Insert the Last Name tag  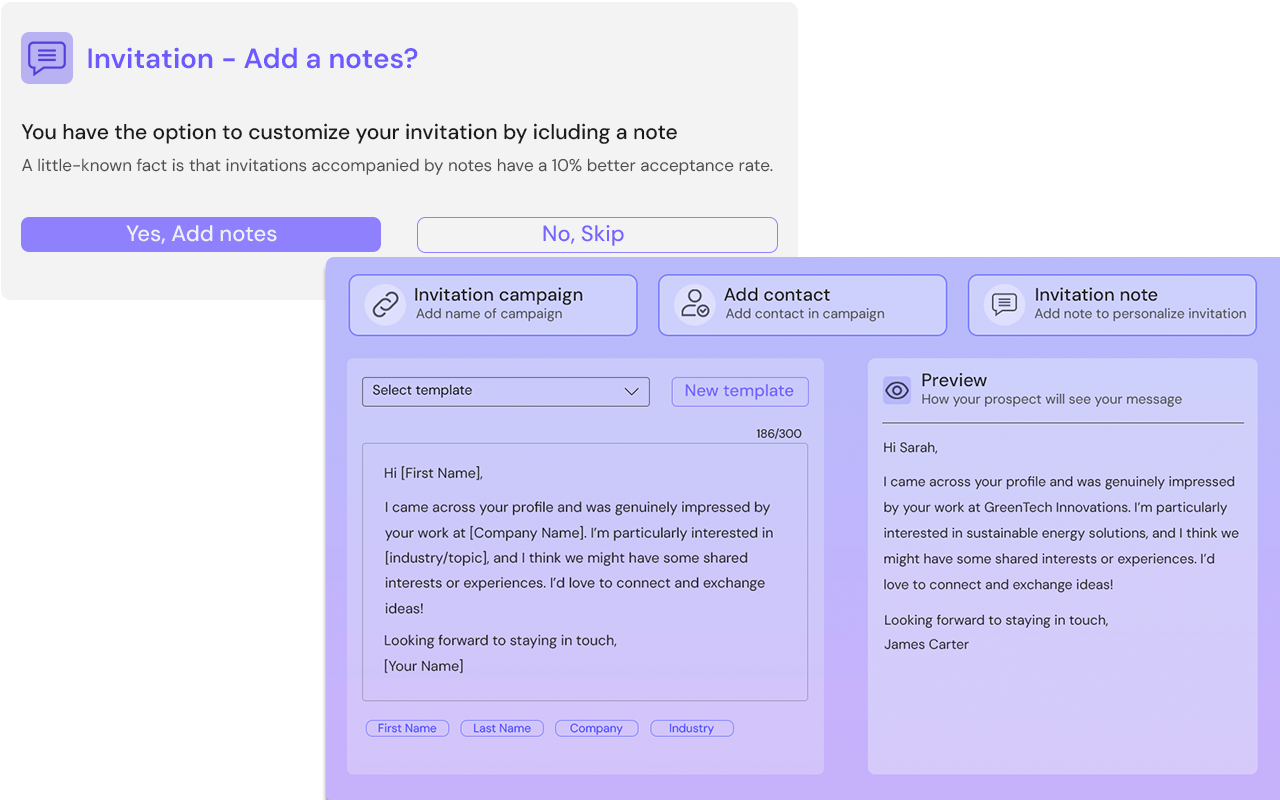(x=502, y=728)
